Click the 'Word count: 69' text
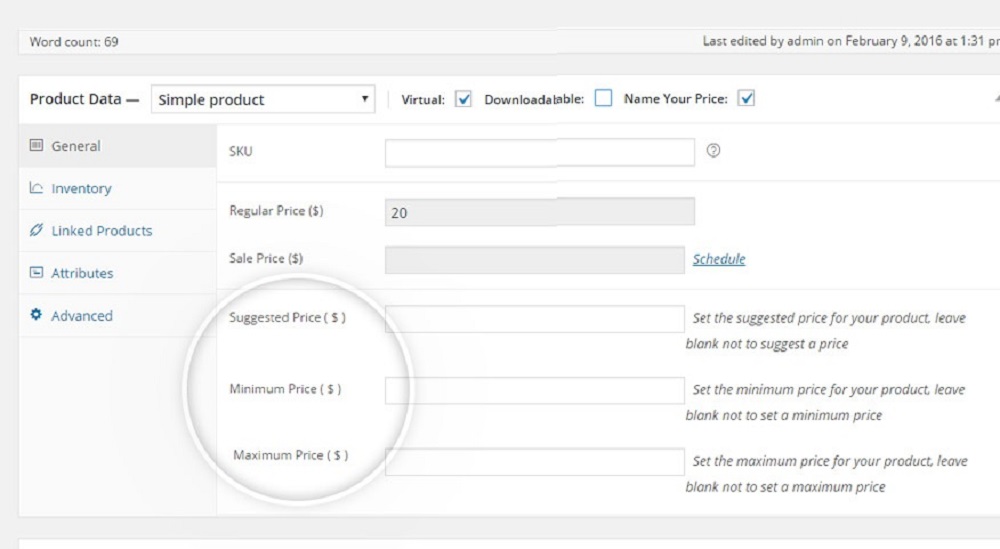 pos(74,42)
